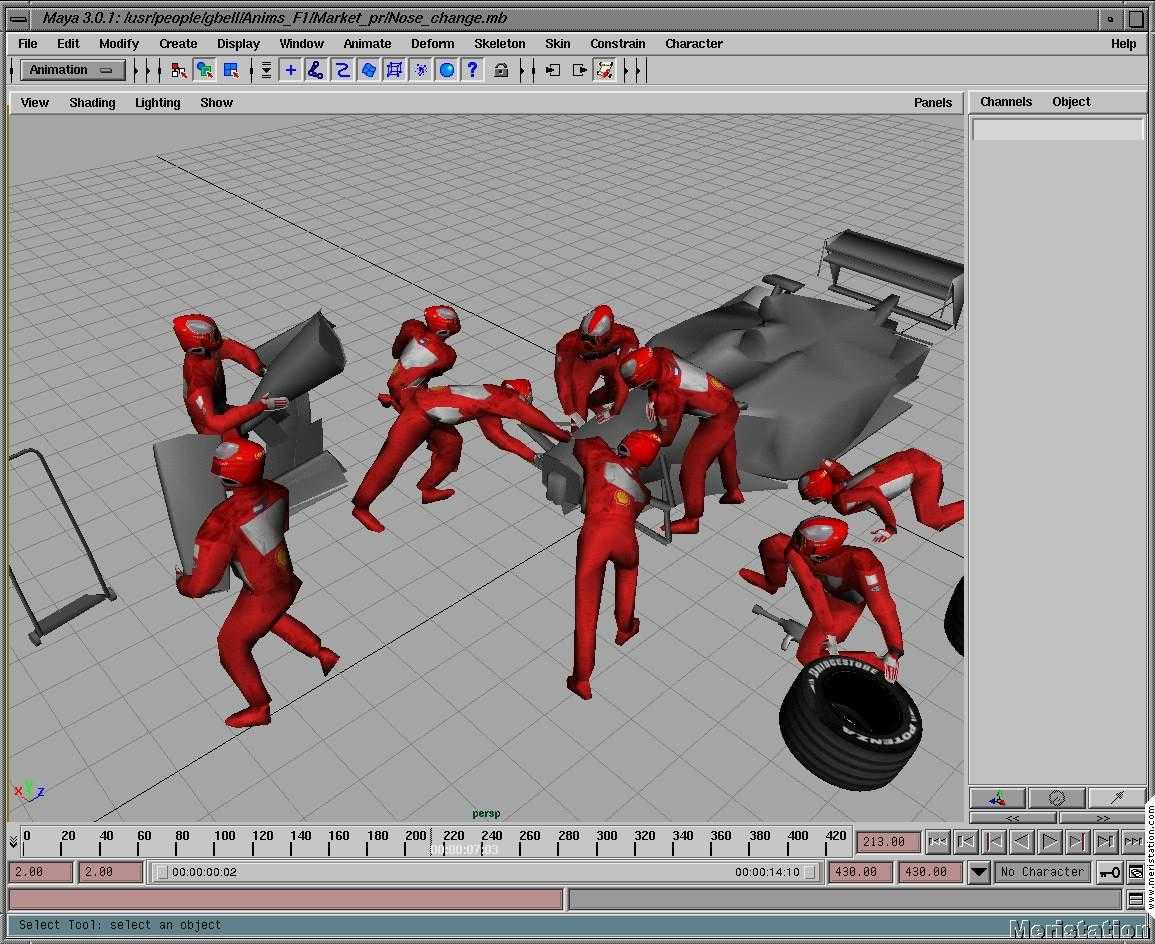Click the inputs to selected object icon
The width and height of the screenshot is (1155, 944).
552,70
